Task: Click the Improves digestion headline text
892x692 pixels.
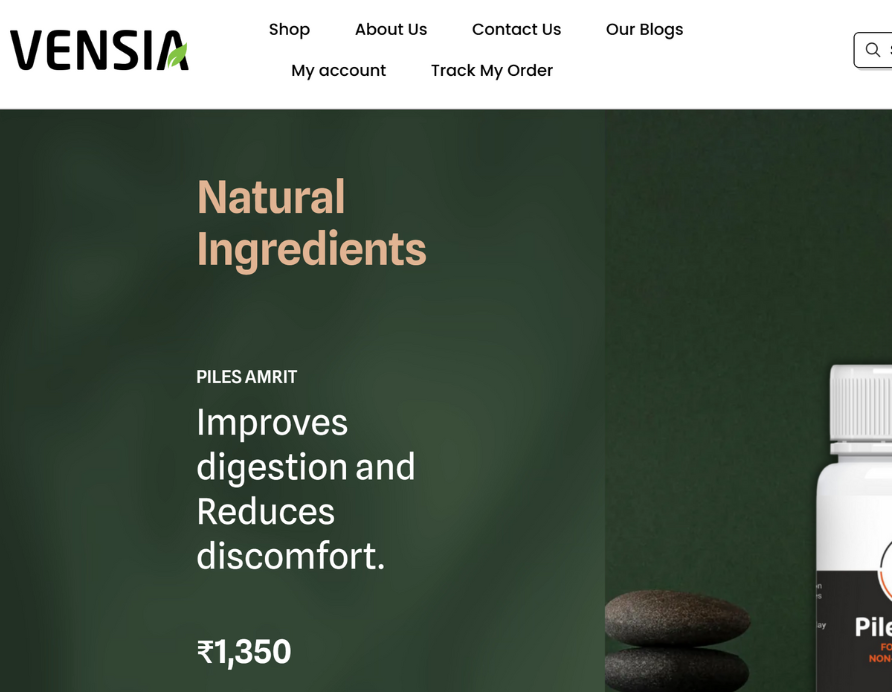Action: [x=305, y=489]
